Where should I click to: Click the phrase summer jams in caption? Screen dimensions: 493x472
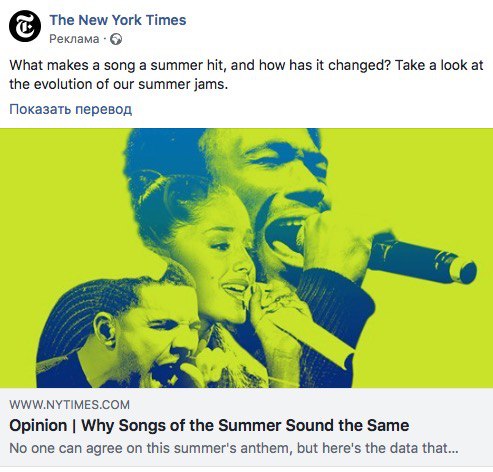[183, 85]
